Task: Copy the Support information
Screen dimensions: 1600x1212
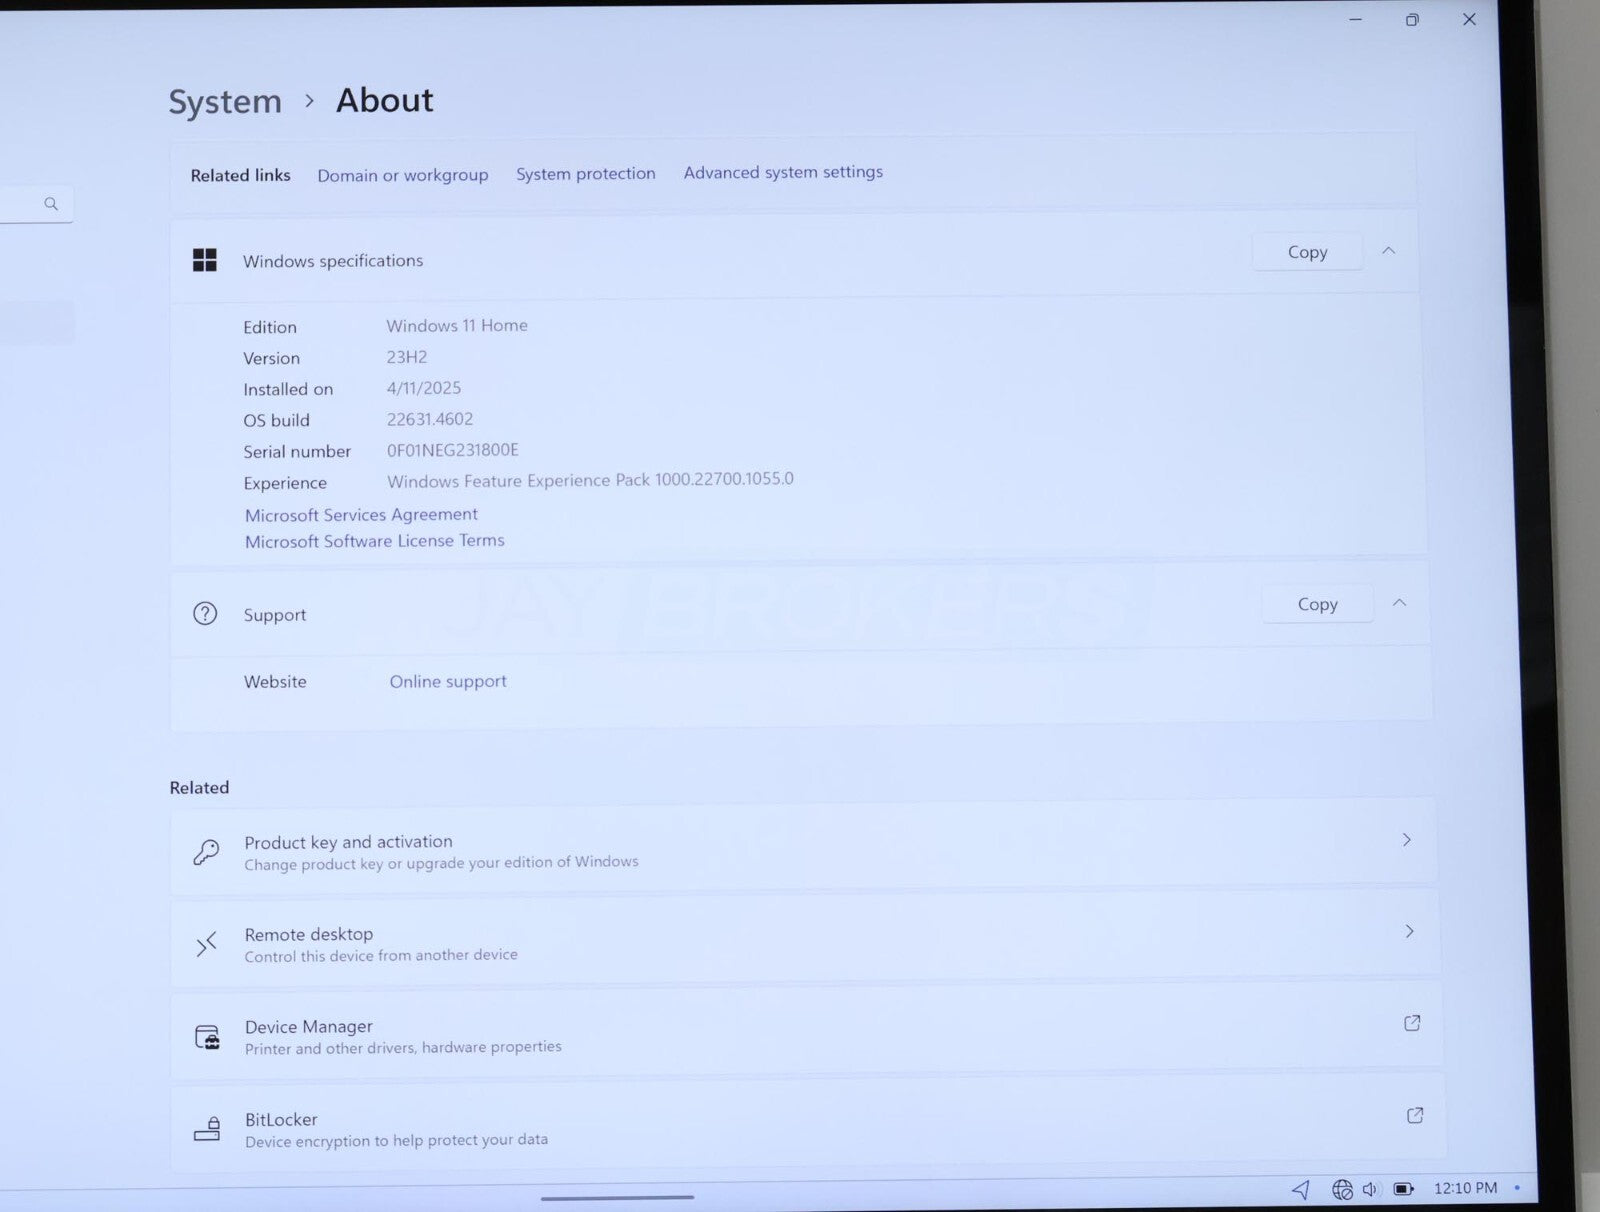Action: point(1317,604)
